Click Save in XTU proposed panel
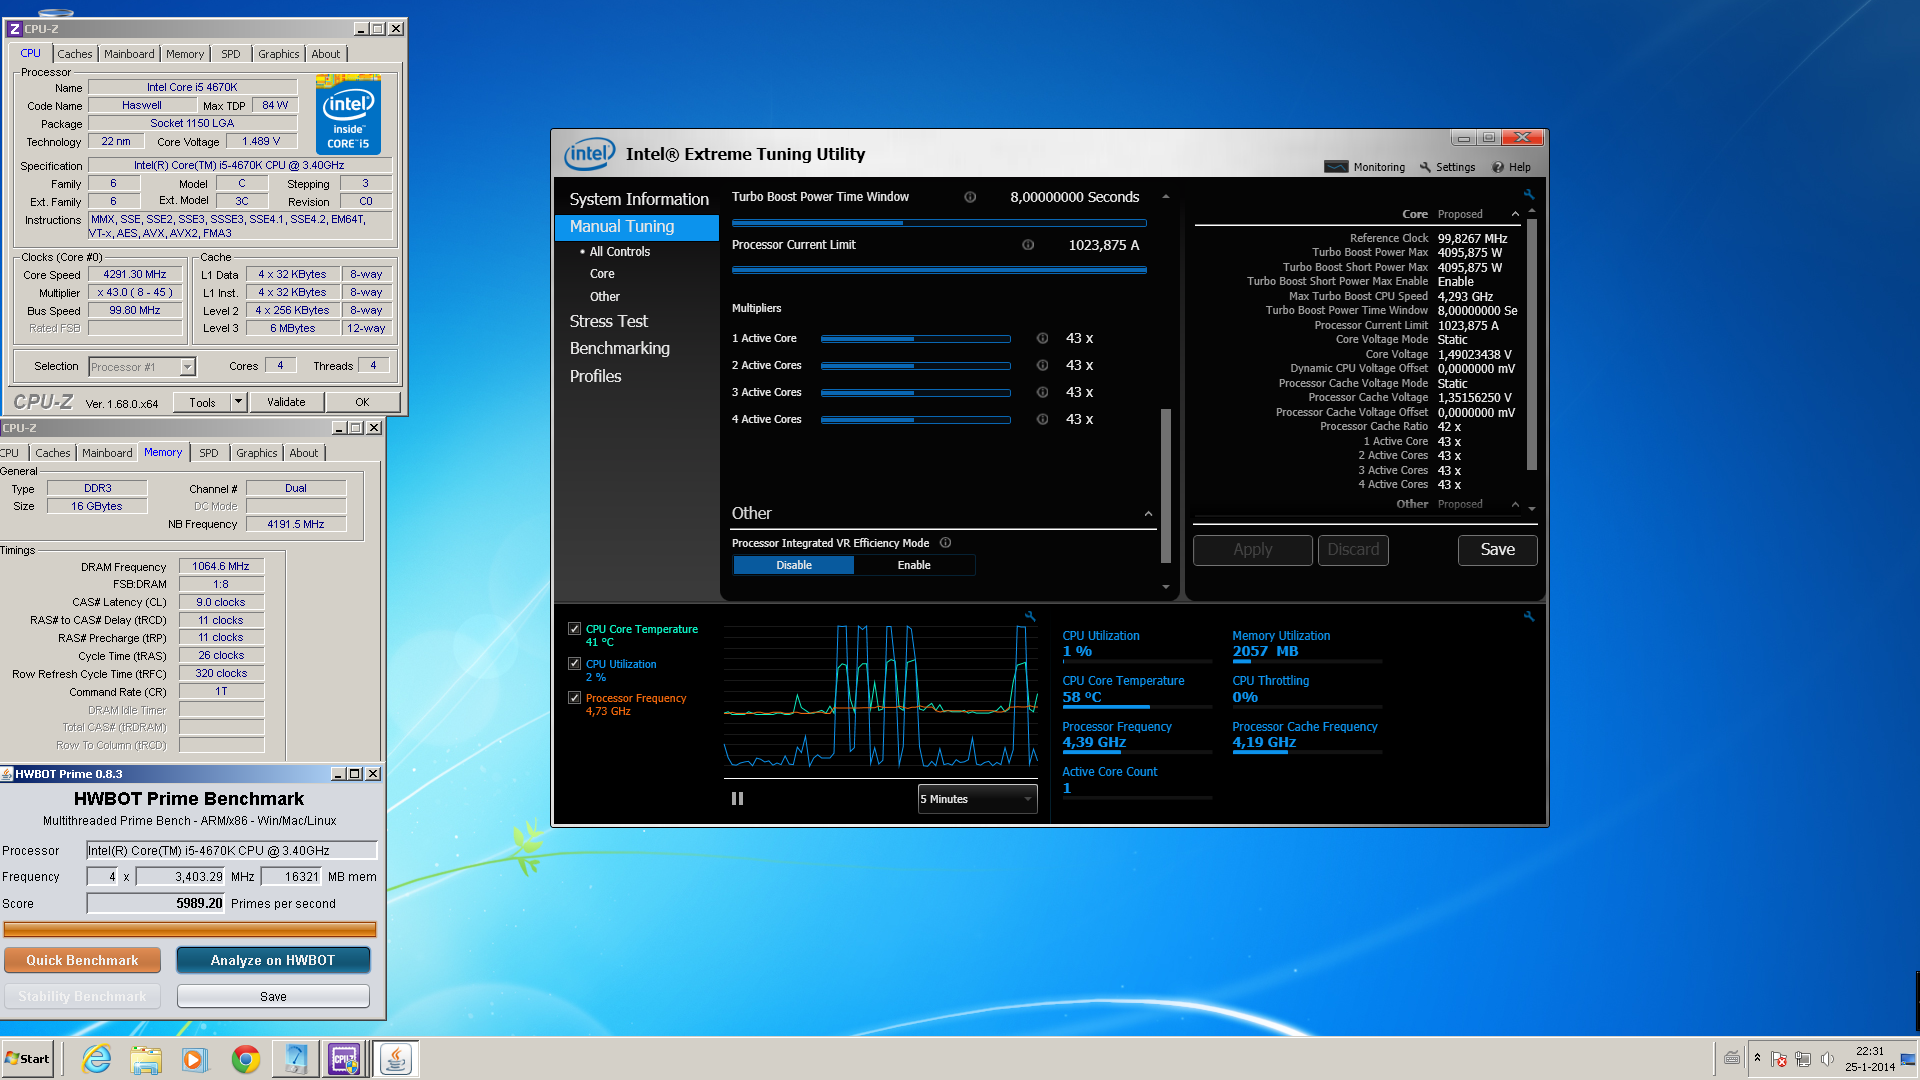Image resolution: width=1920 pixels, height=1080 pixels. click(x=1497, y=550)
